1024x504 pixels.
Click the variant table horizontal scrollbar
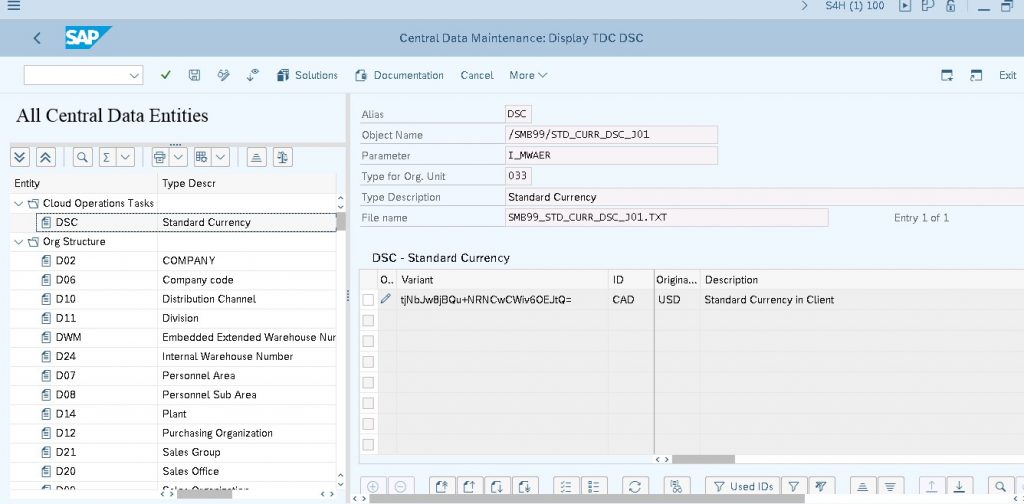coord(703,460)
